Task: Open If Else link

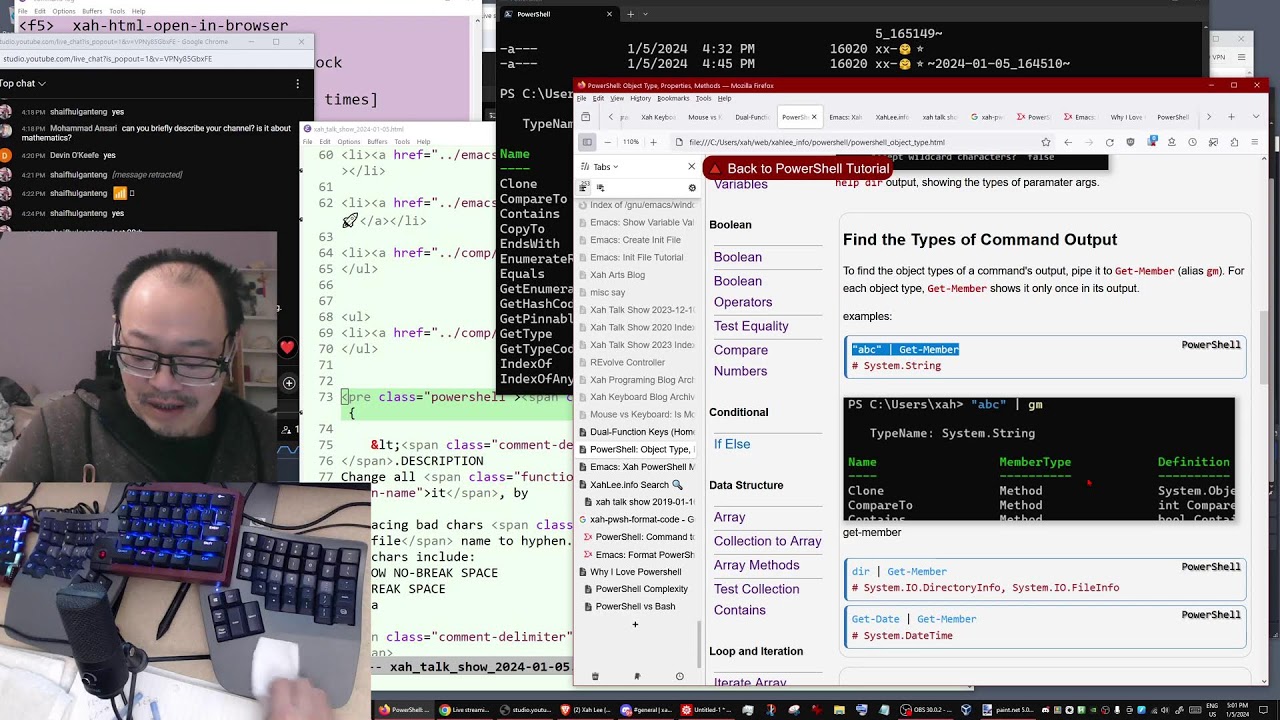Action: point(732,444)
